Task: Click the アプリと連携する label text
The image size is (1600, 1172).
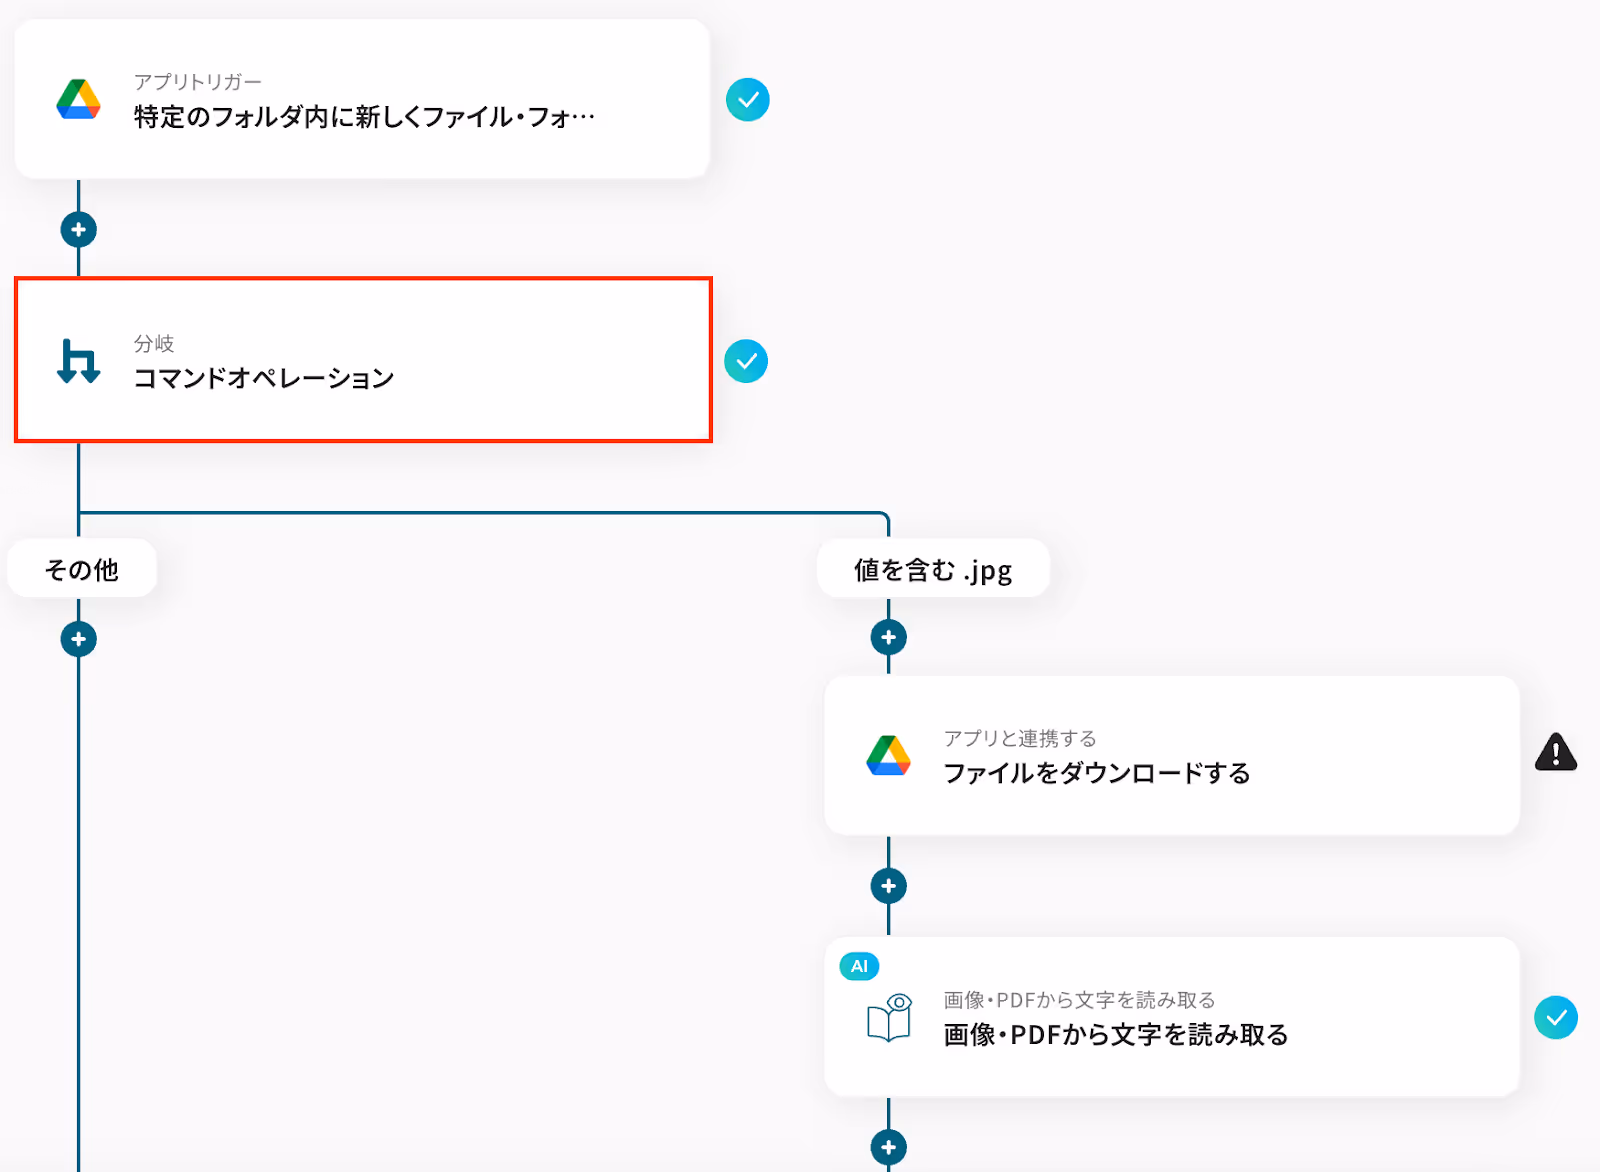Action: (1020, 738)
